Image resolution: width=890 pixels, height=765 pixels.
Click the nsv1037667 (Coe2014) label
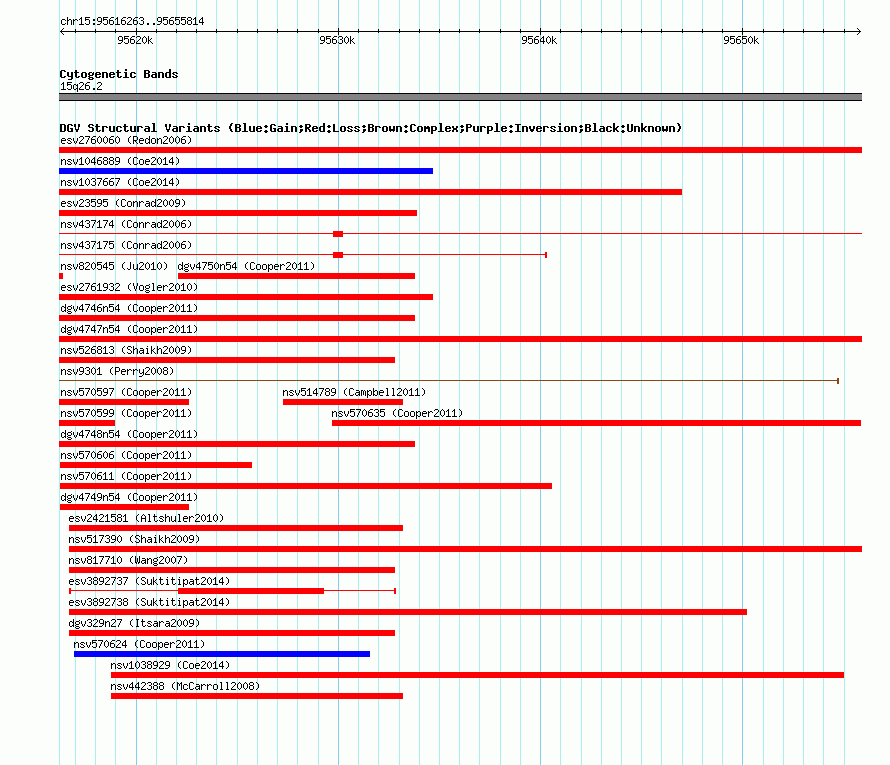pos(120,182)
